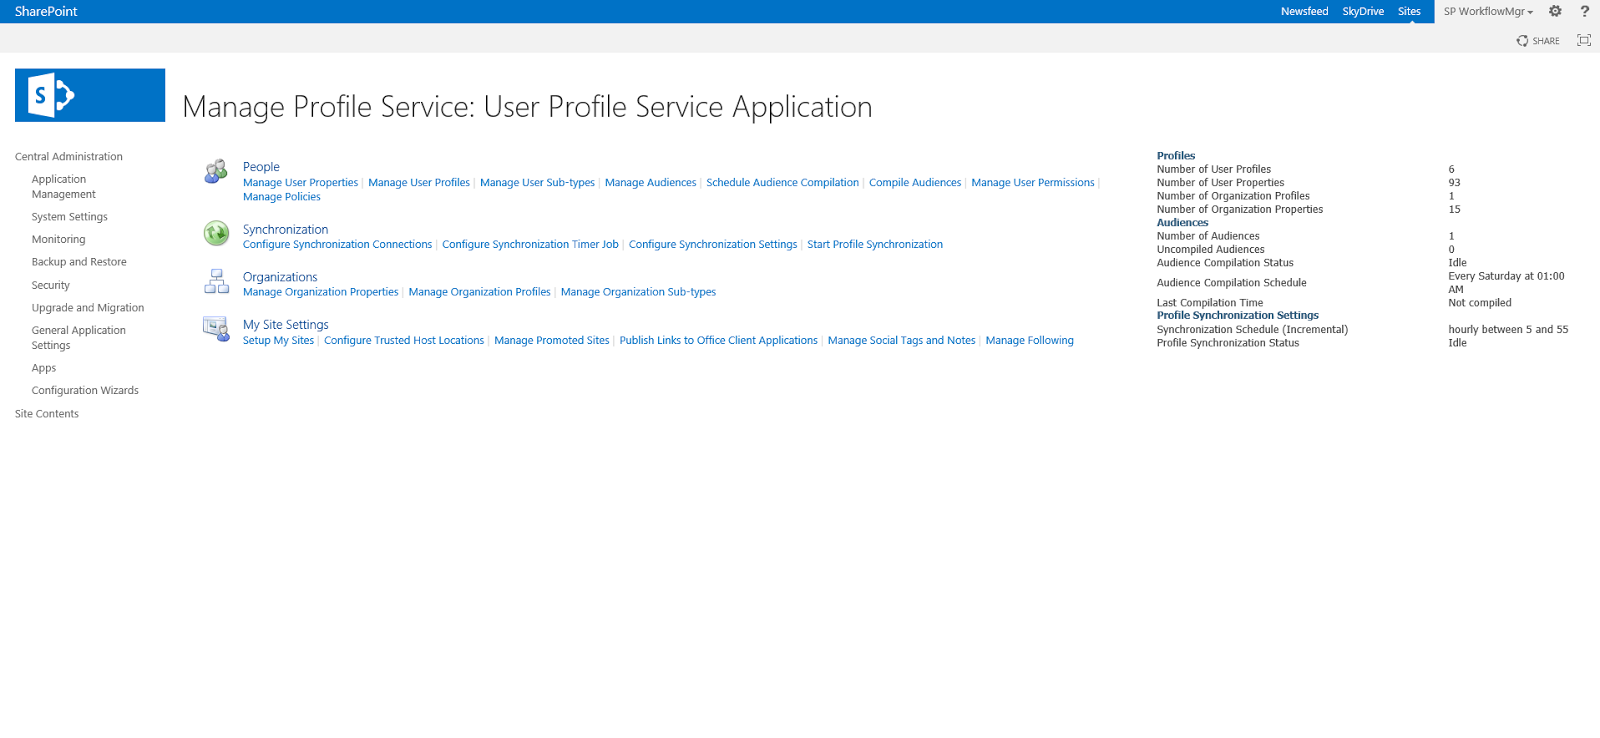Open Setup My Sites
1600x738 pixels.
[x=278, y=341]
